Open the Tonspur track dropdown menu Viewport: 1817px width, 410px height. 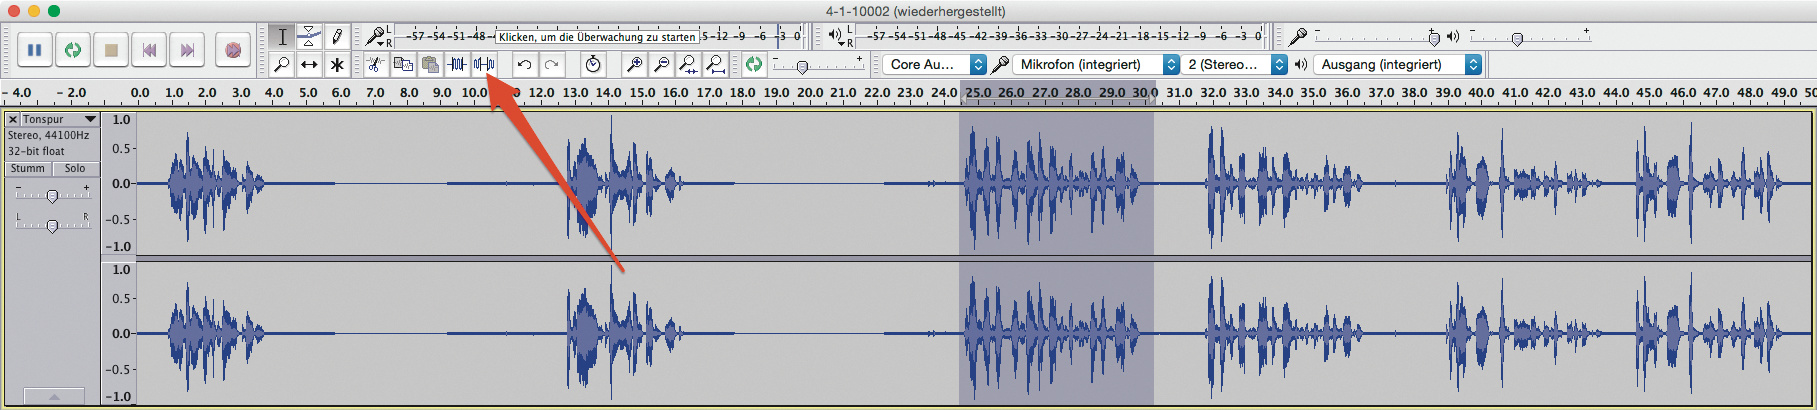point(90,119)
